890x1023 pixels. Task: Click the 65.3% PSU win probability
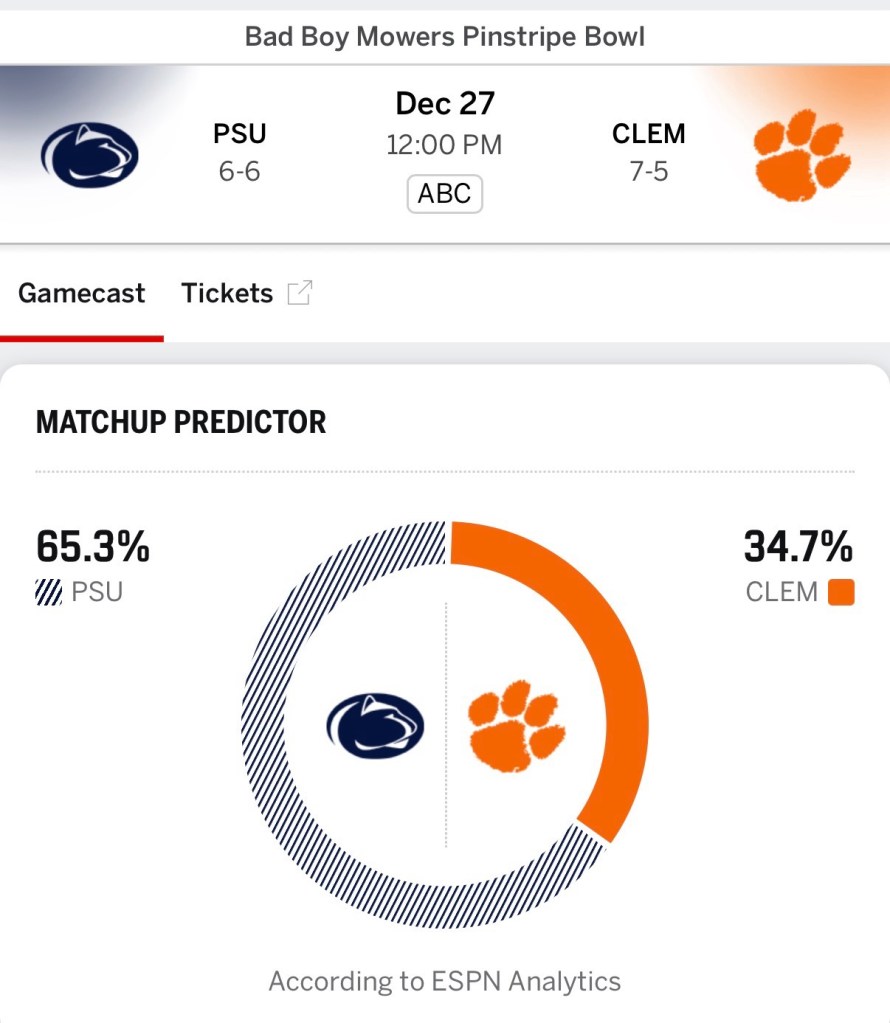[x=93, y=547]
